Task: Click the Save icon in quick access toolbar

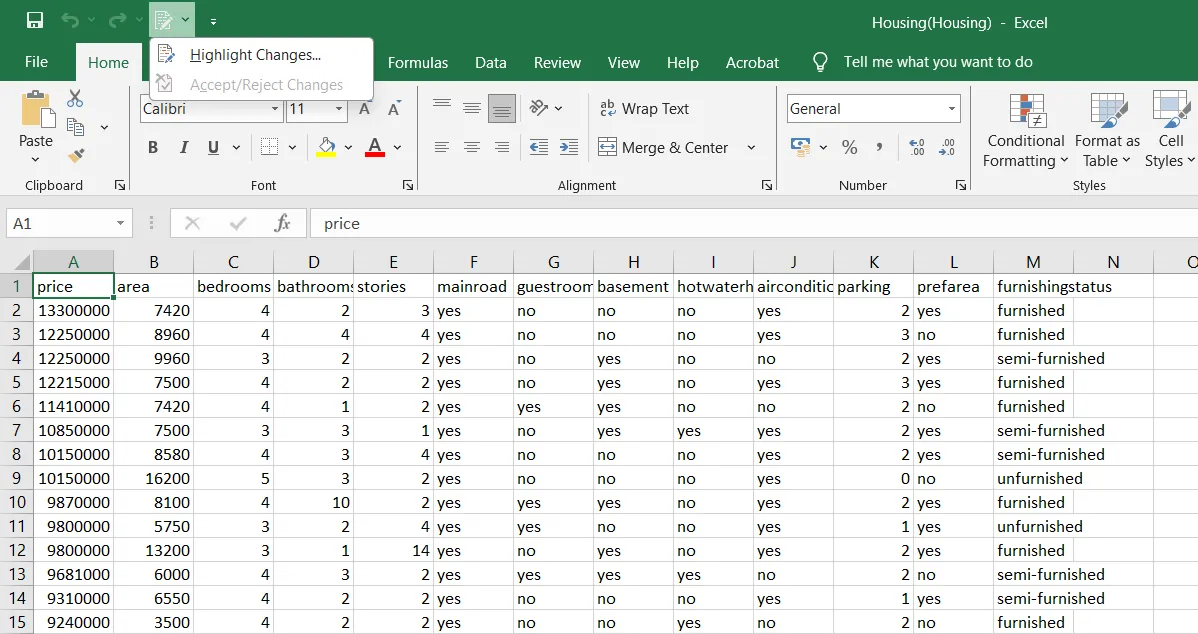Action: (34, 21)
